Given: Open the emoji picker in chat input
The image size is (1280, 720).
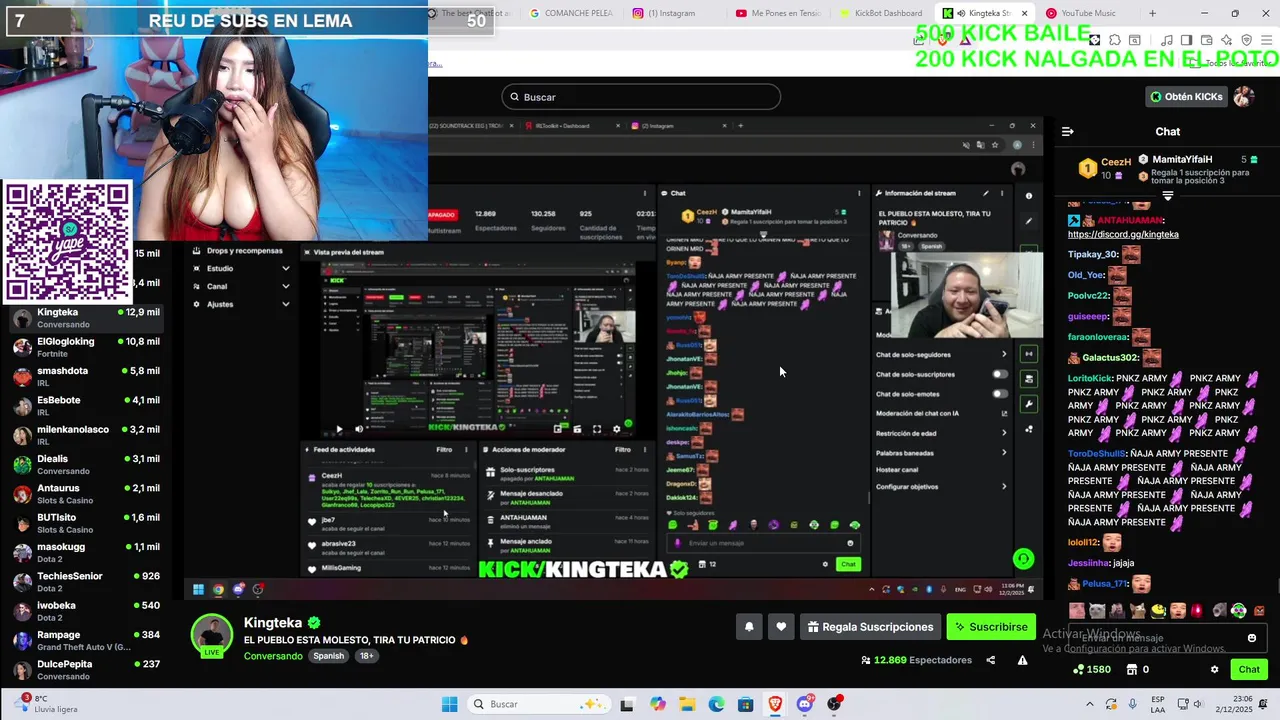Looking at the screenshot, I should [1251, 638].
